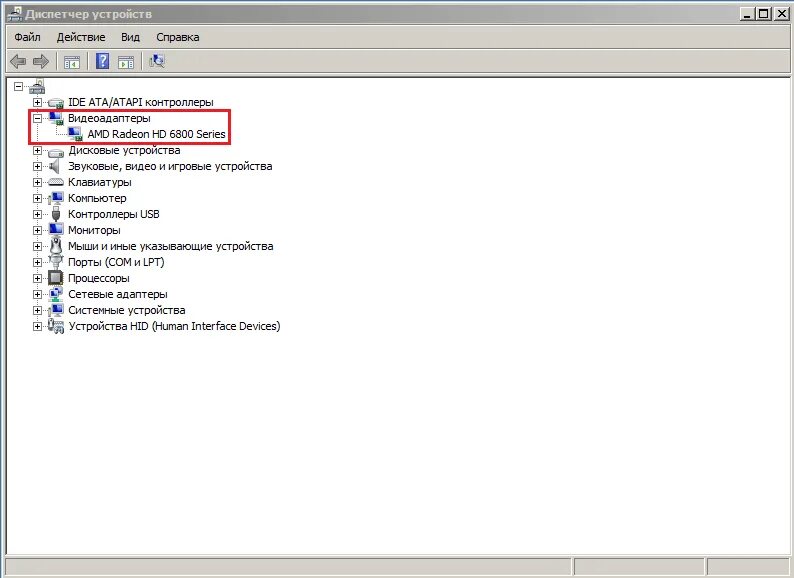
Task: Select the Мониторы label
Action: click(94, 230)
